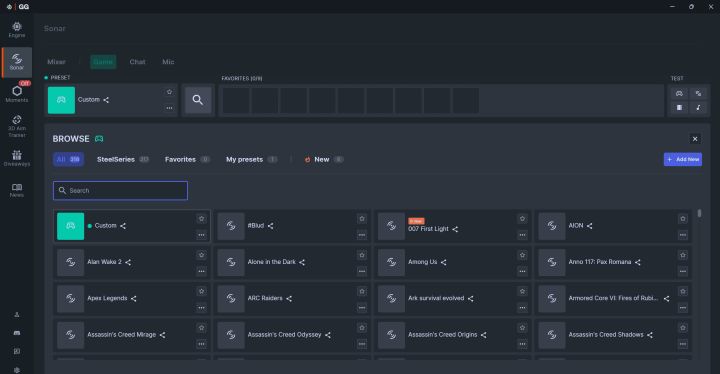Select the Custom preset card in list

pos(132,226)
